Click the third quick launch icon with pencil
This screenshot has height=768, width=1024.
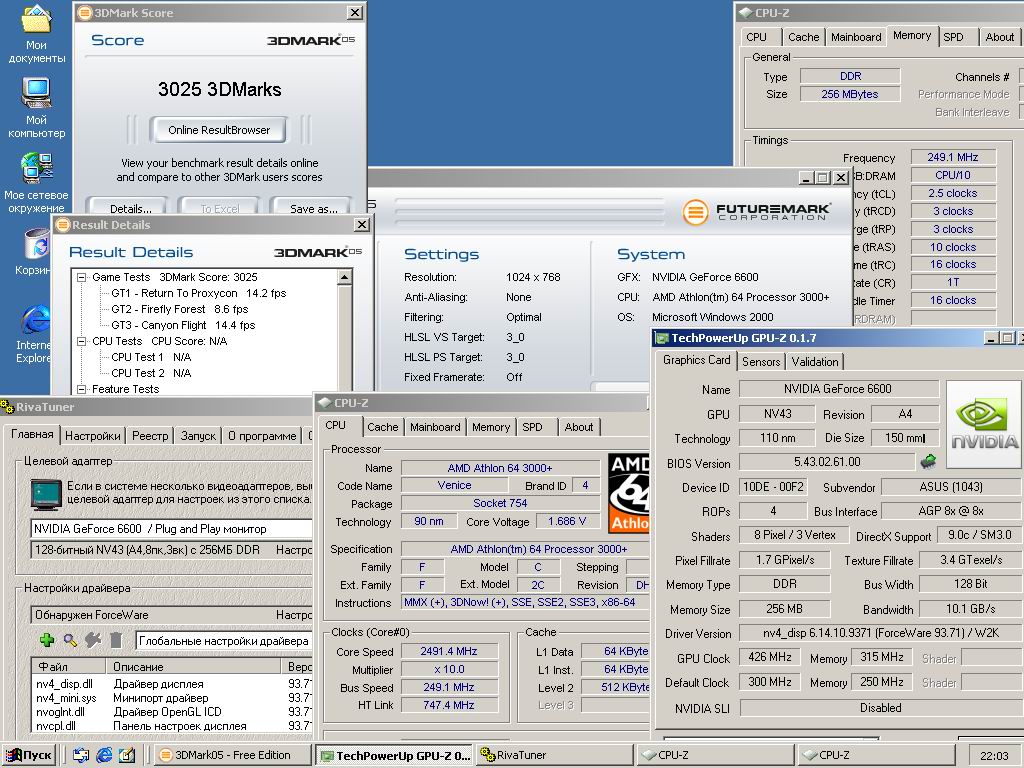click(127, 755)
